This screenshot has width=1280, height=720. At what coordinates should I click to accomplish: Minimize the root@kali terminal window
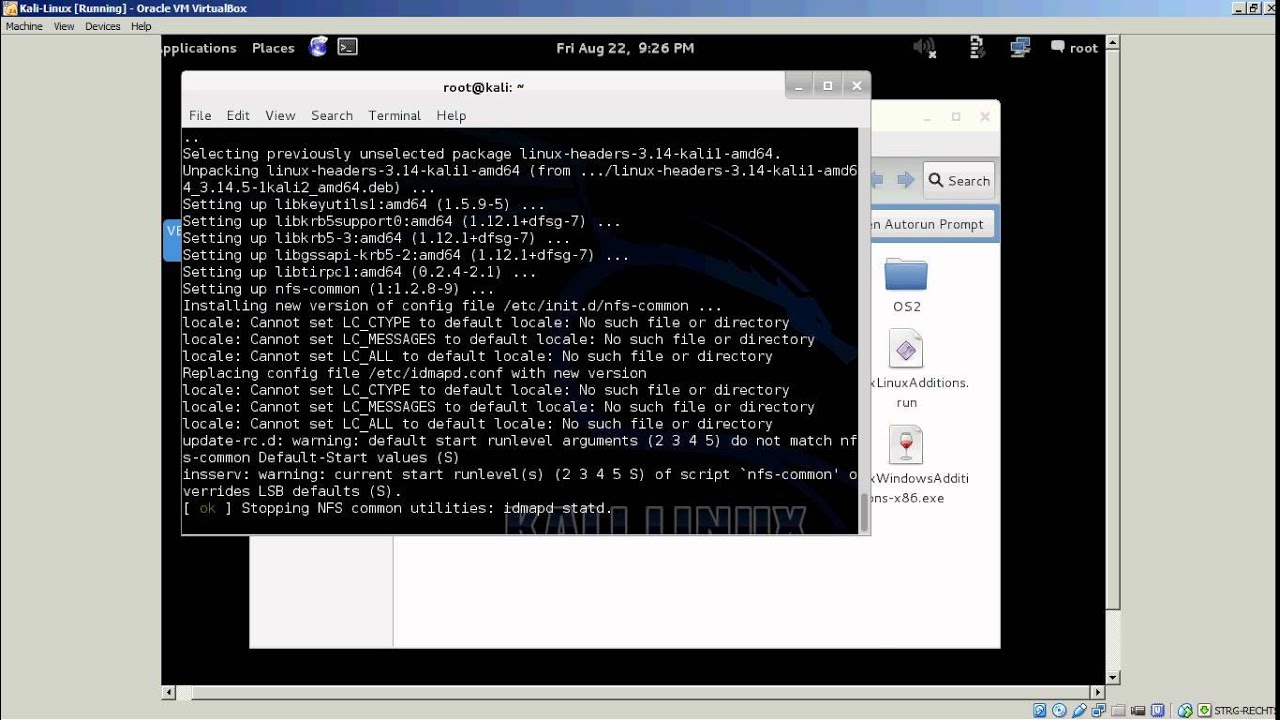click(799, 86)
